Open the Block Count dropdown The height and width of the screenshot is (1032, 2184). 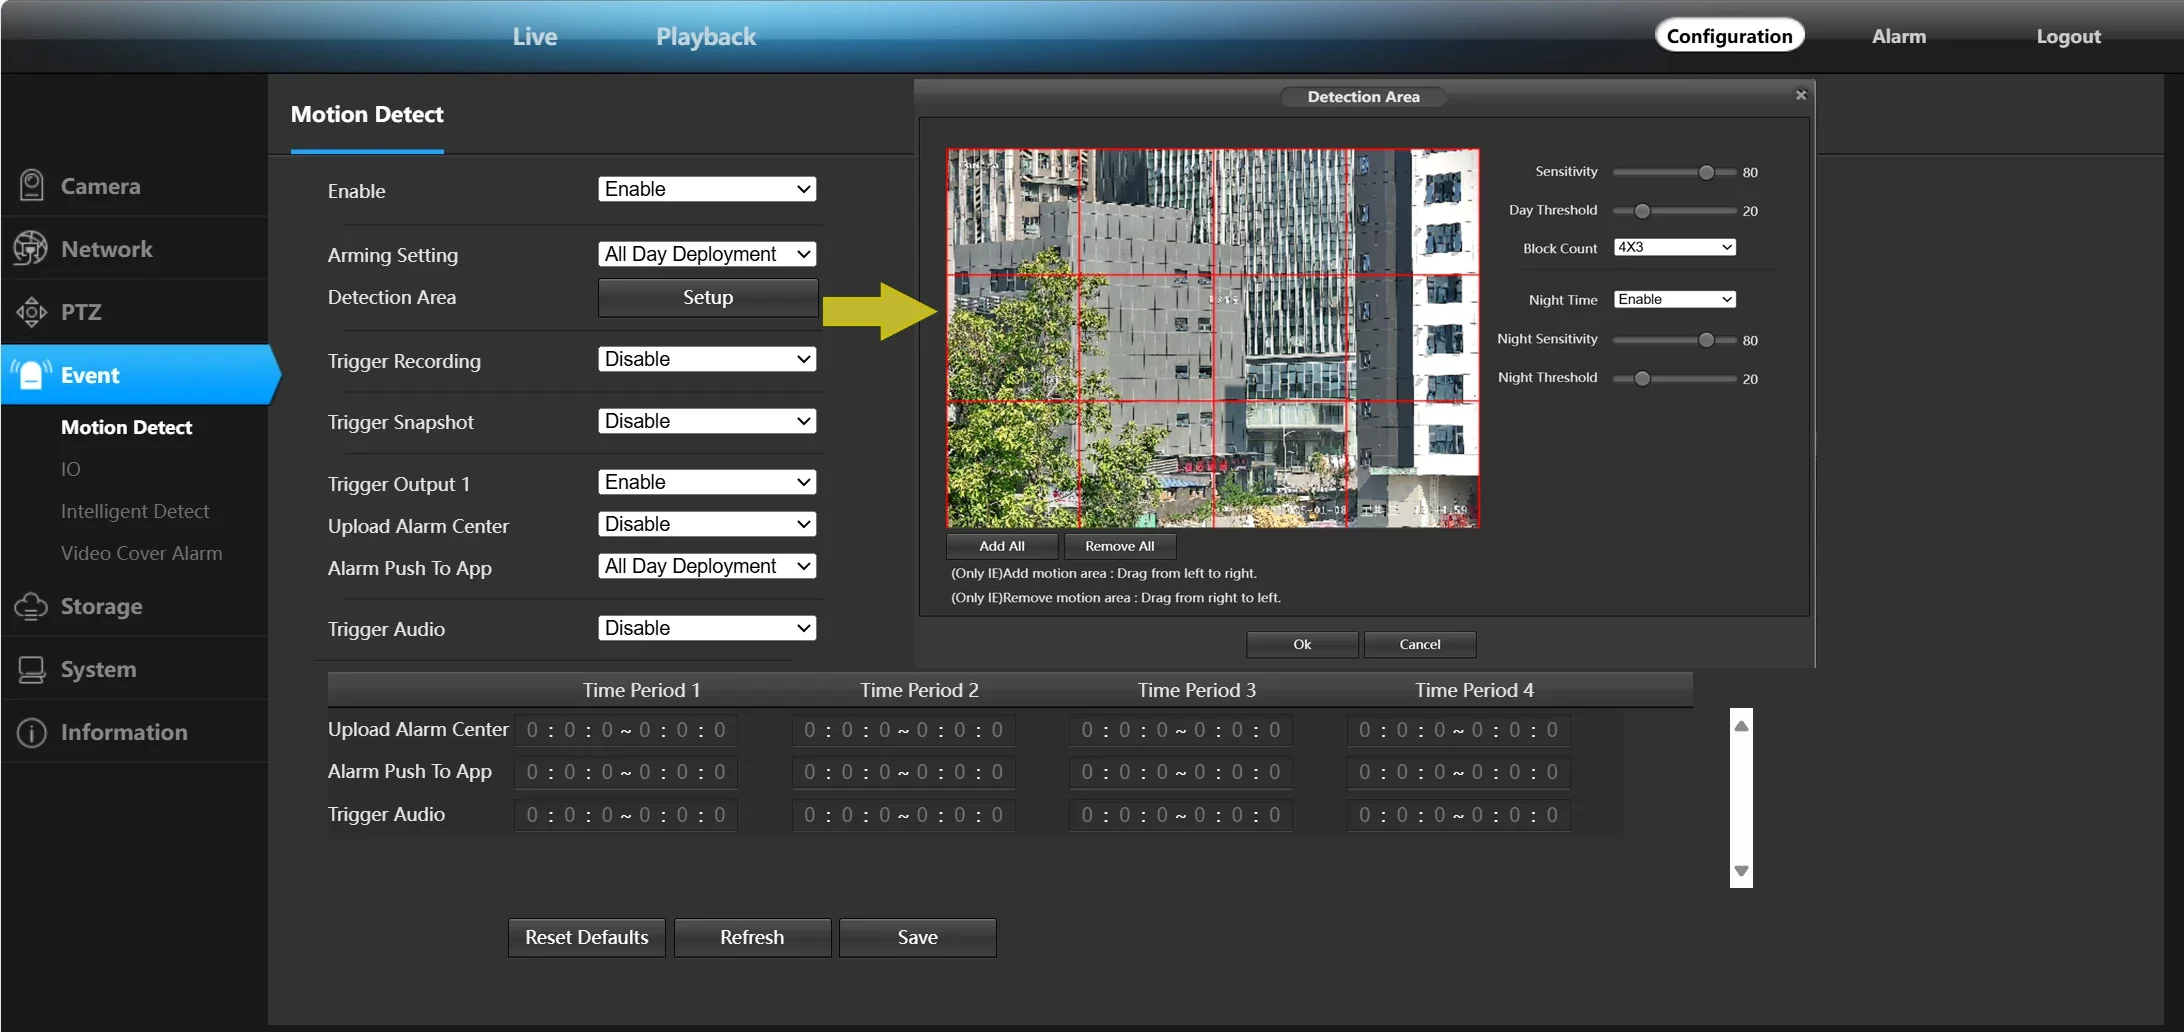1674,247
